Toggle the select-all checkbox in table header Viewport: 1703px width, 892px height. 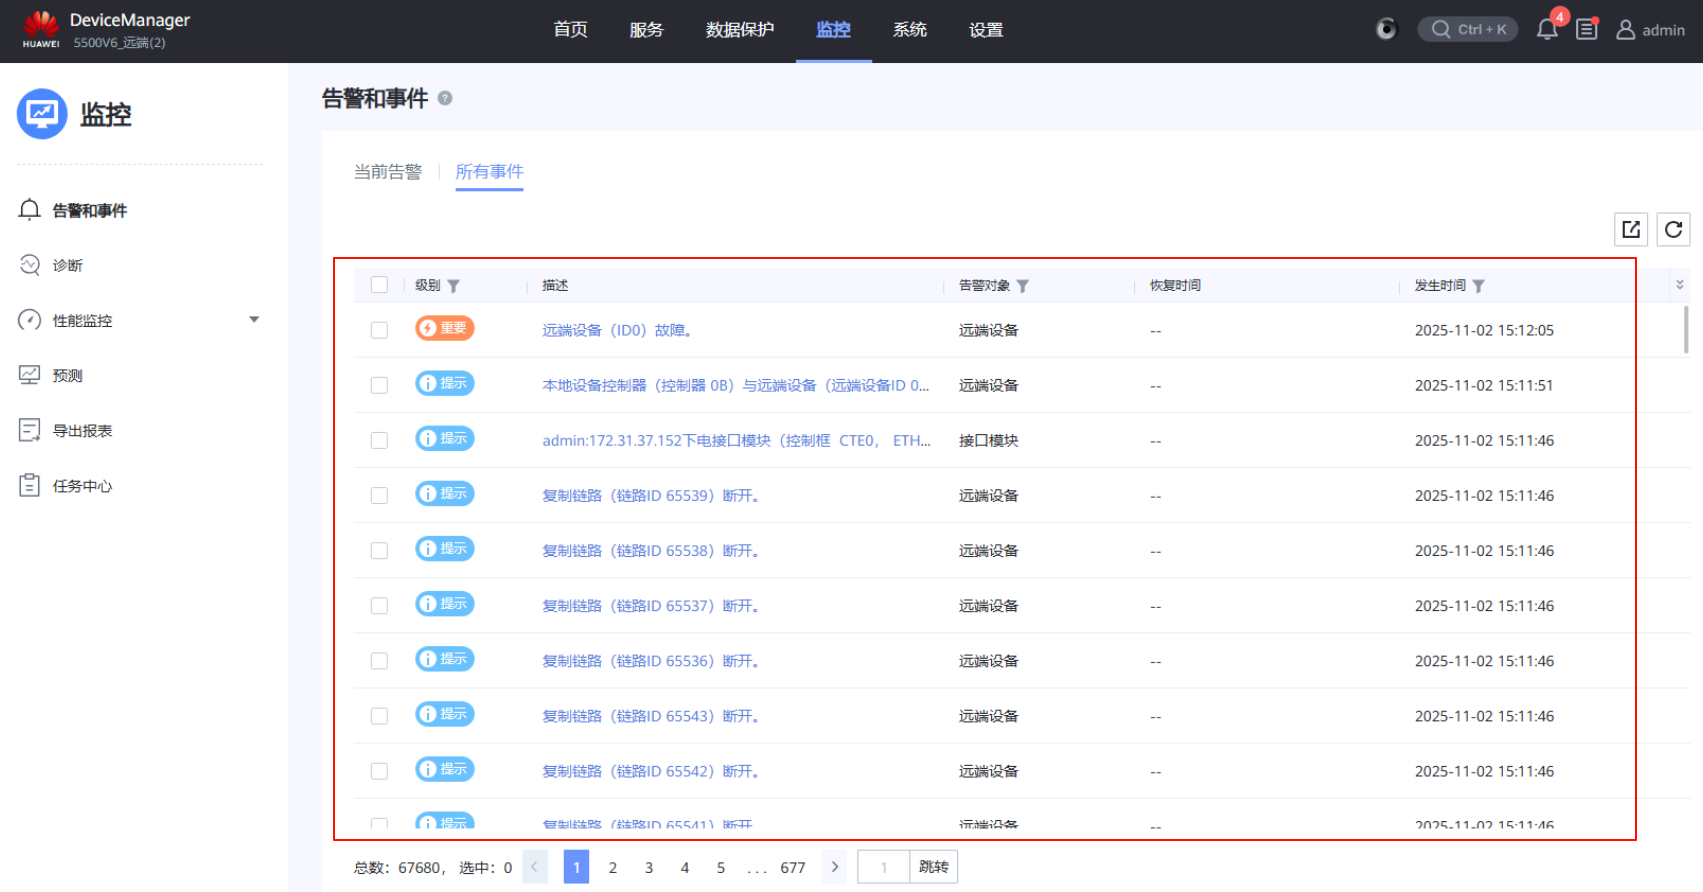[379, 285]
